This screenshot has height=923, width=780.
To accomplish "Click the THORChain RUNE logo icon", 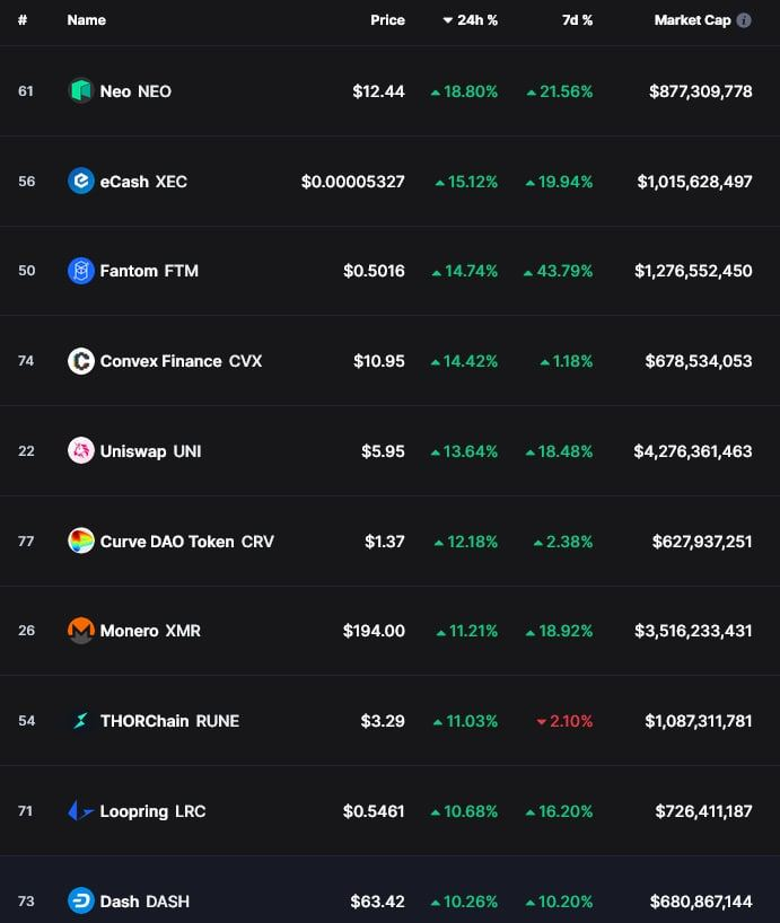I will click(81, 721).
